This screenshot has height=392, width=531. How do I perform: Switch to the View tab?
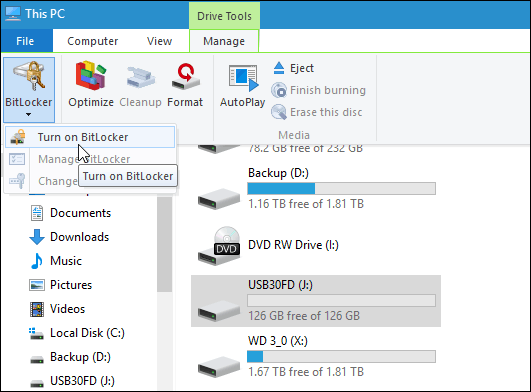(159, 41)
